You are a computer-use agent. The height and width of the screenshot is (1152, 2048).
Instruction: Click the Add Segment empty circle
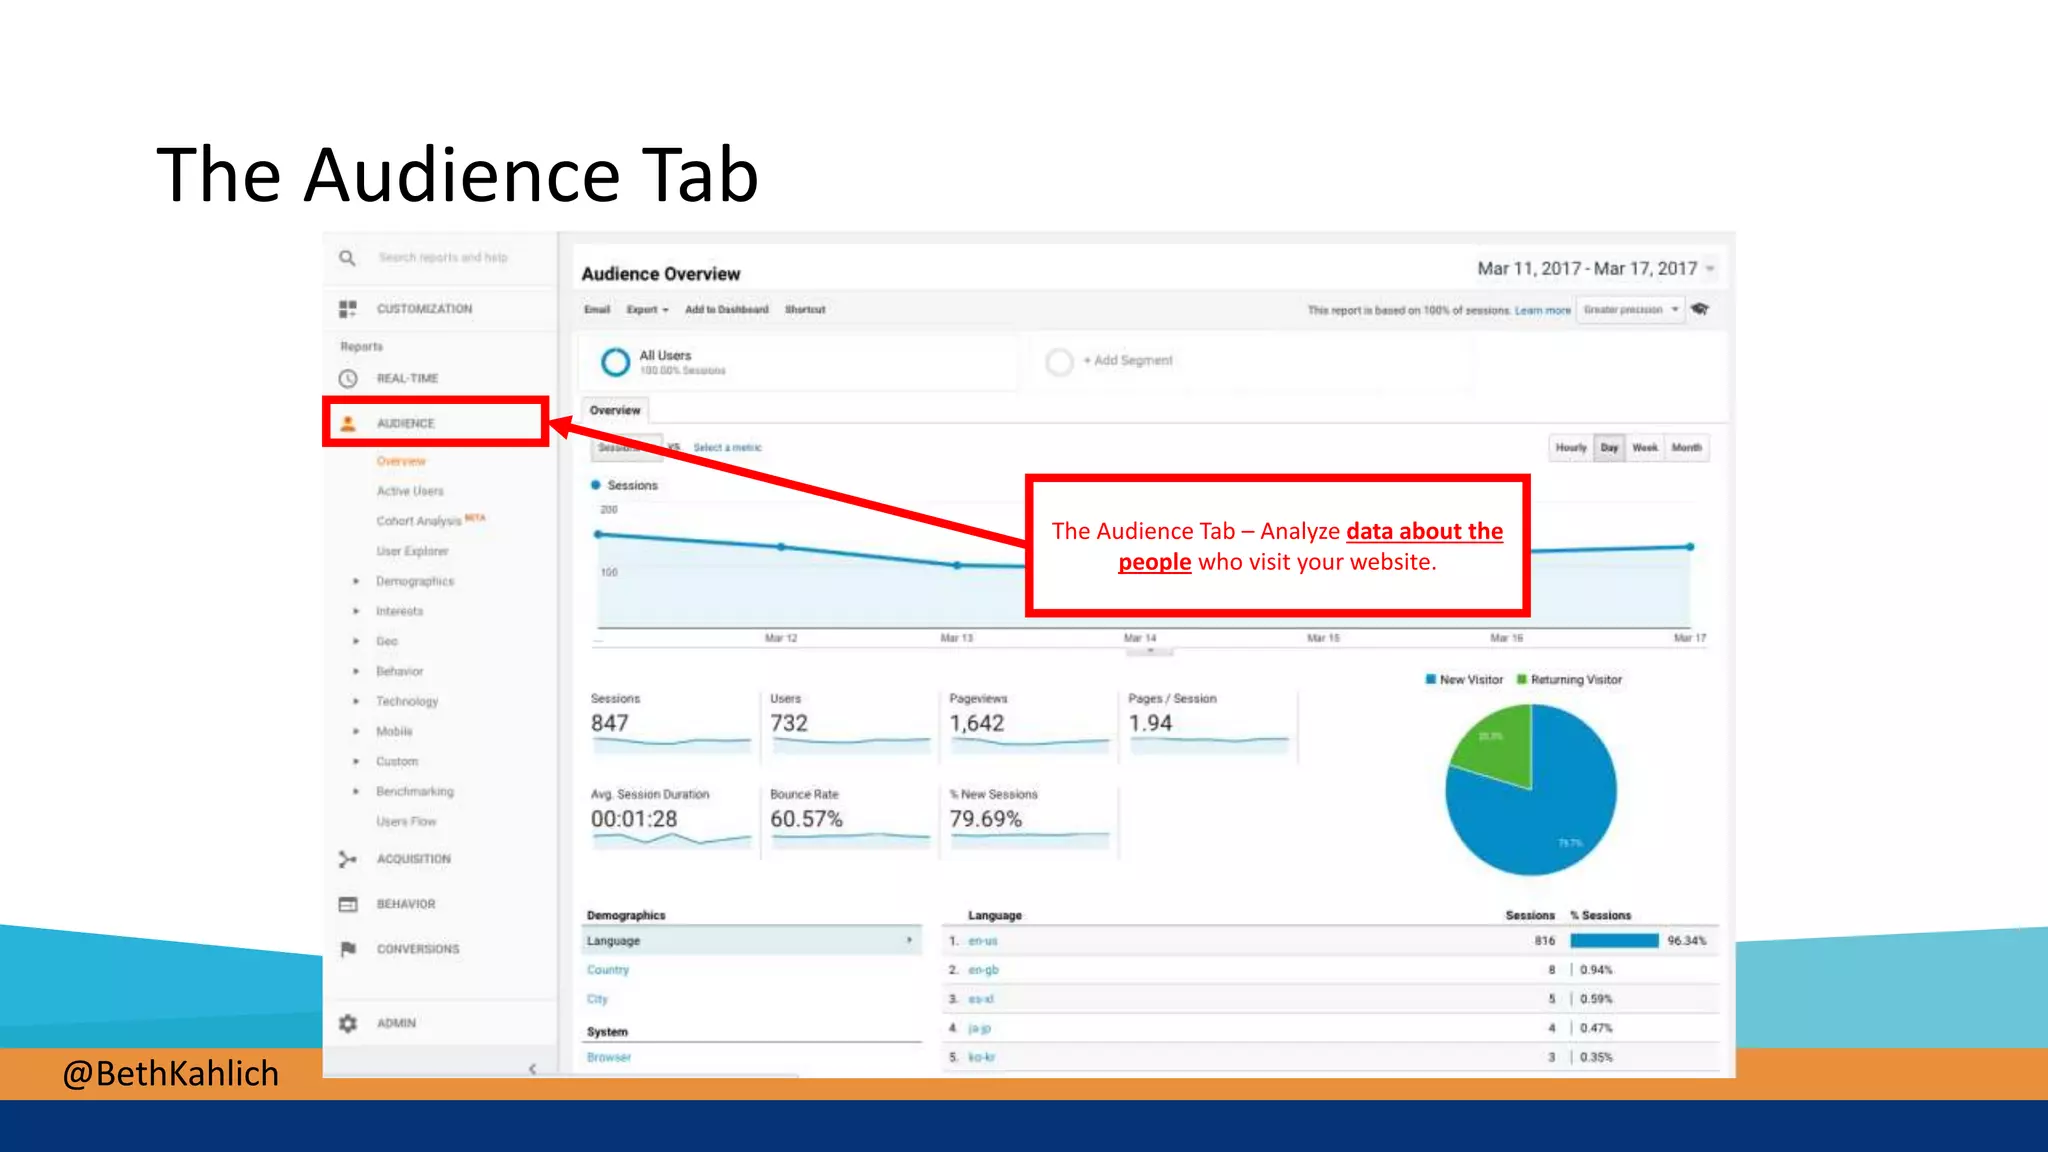1059,361
